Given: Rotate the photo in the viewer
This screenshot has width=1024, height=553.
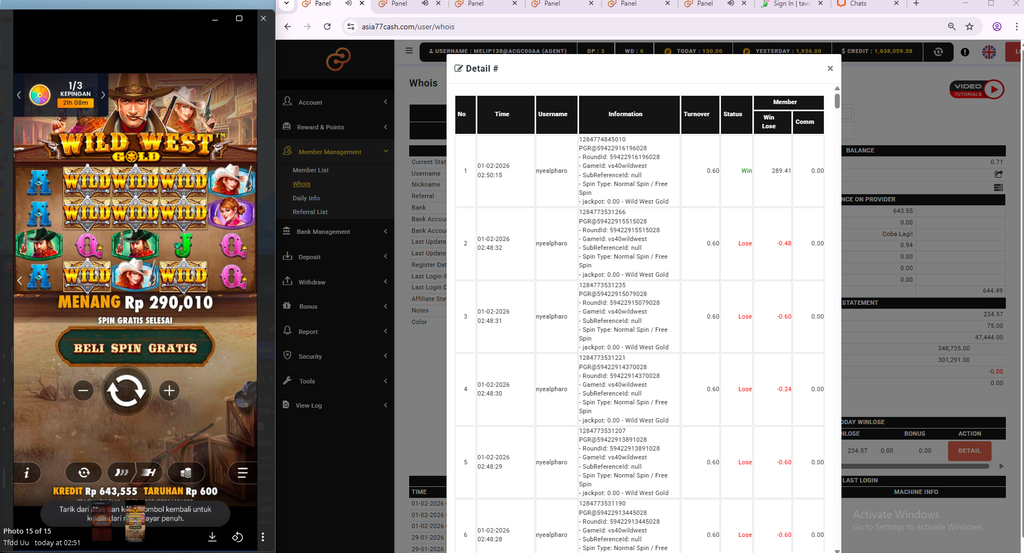Looking at the screenshot, I should click(x=238, y=537).
